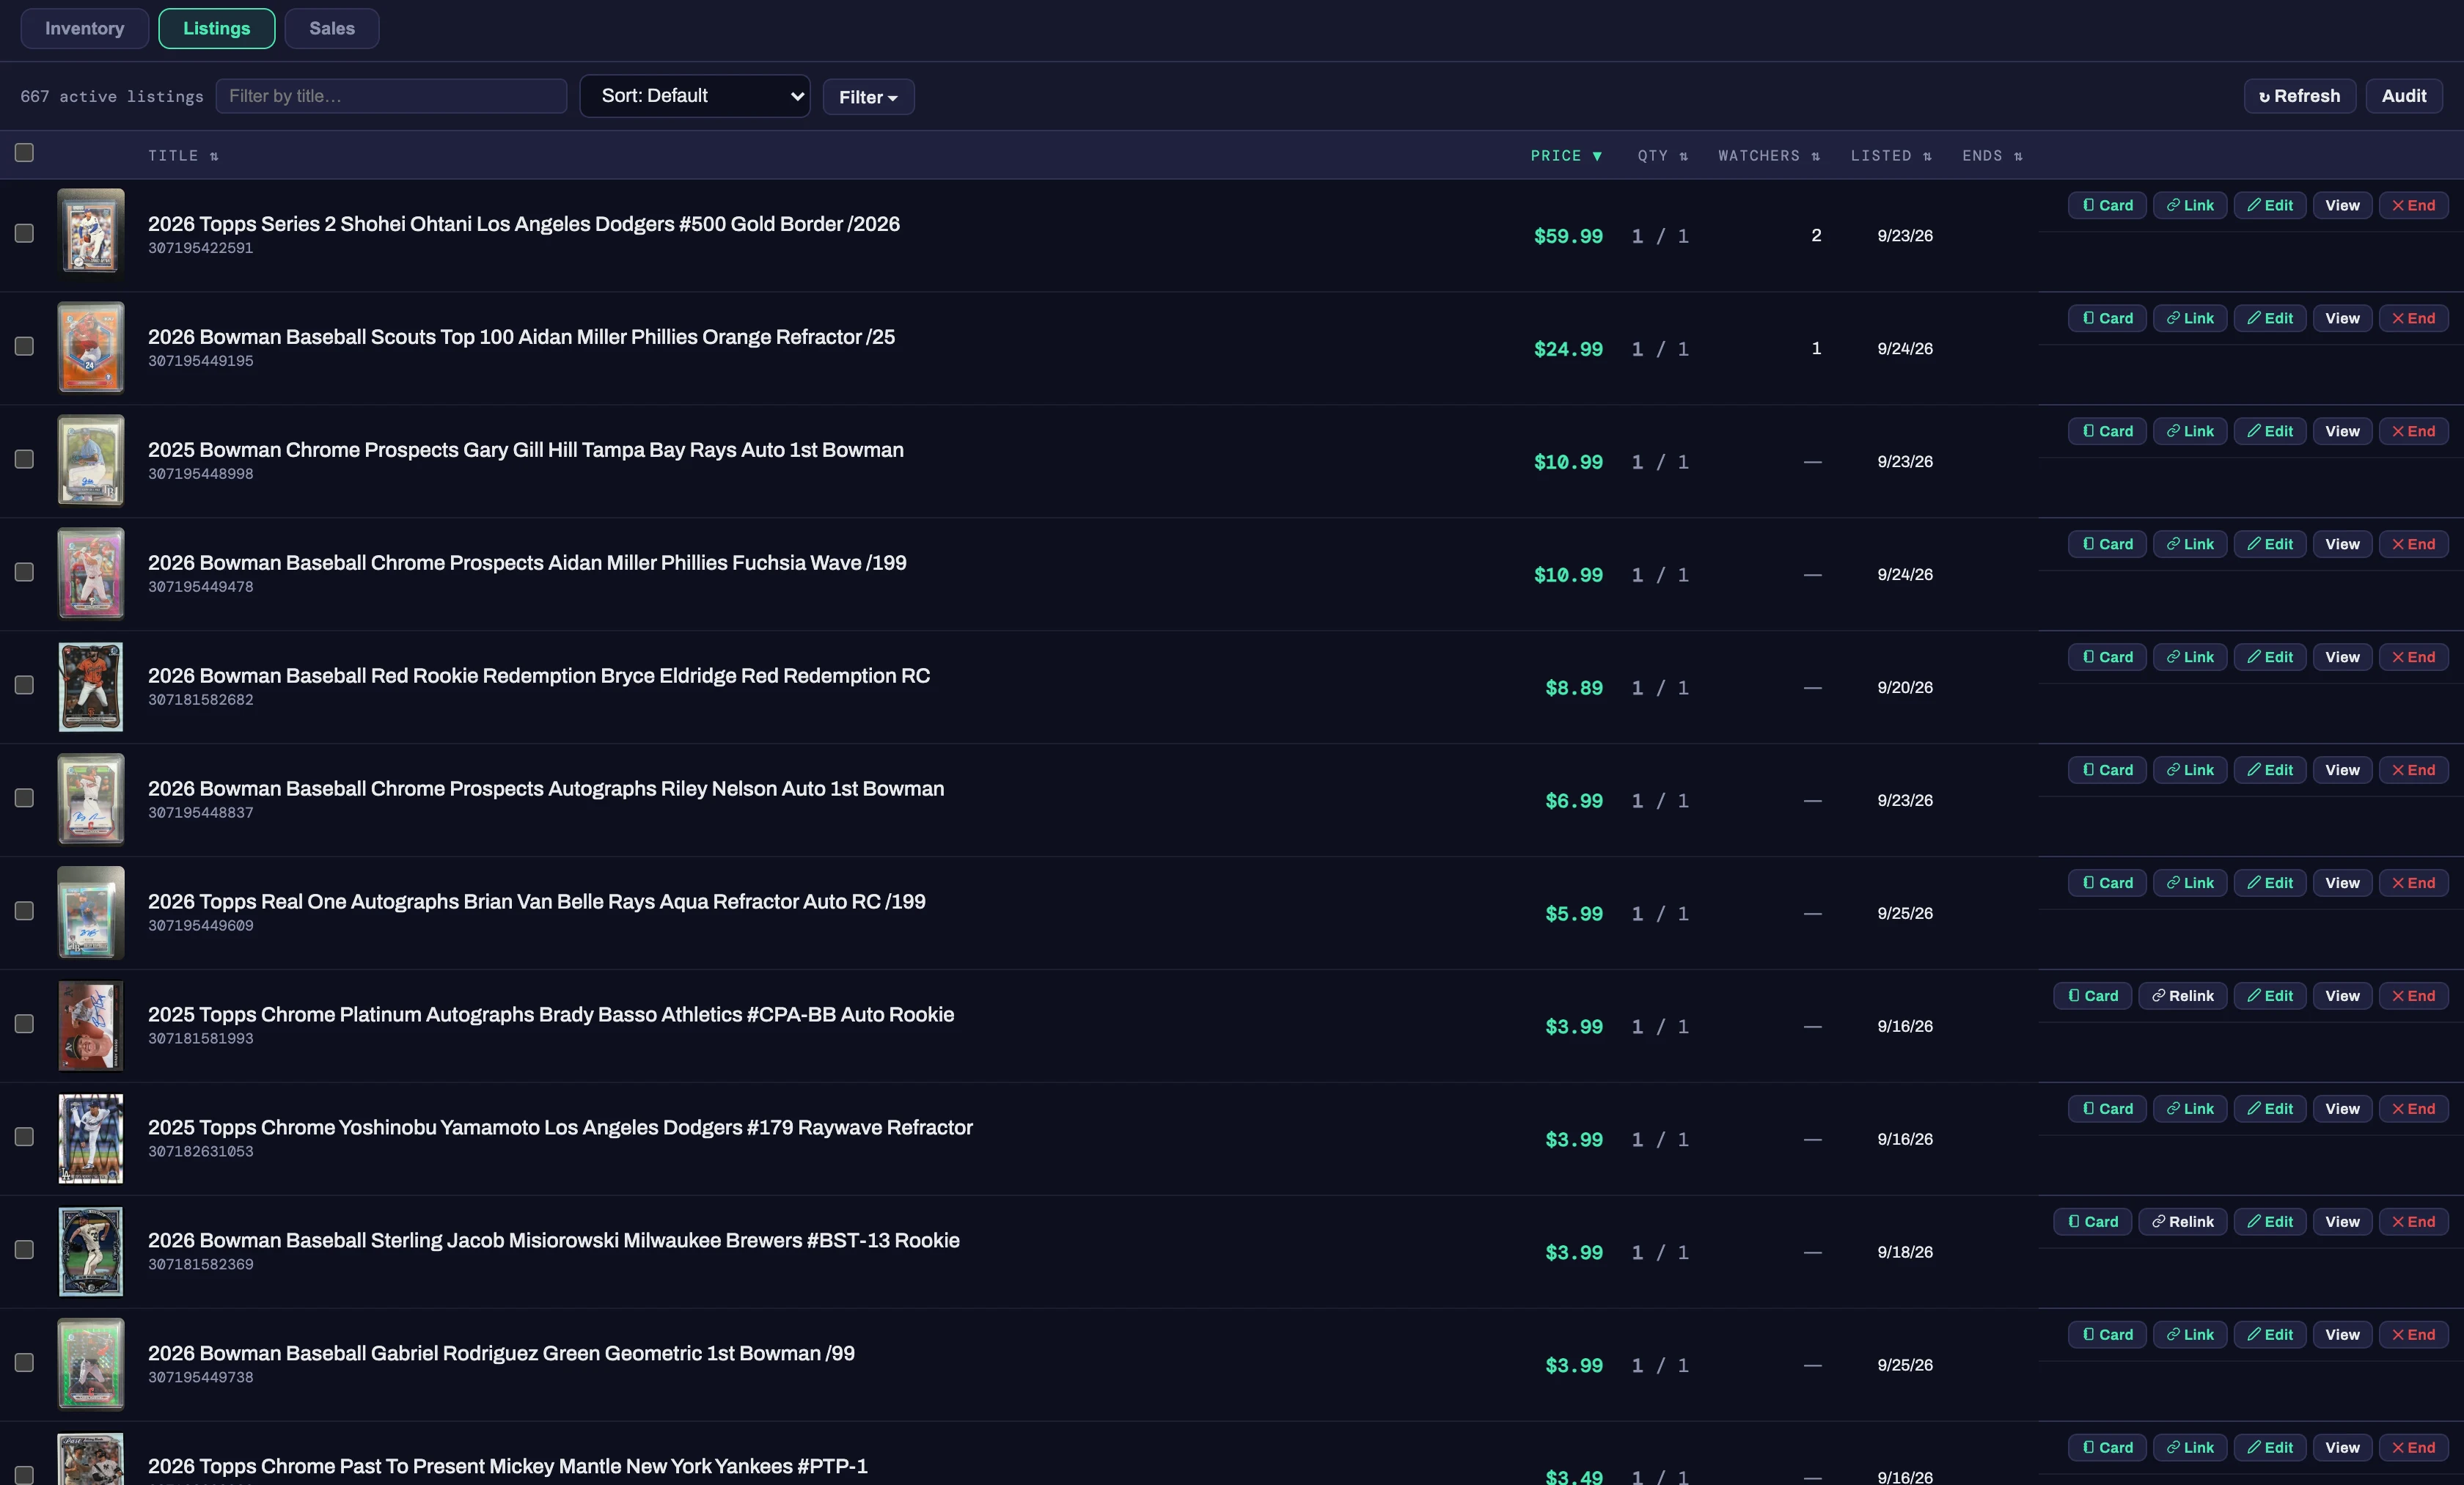Tick the Bryce Eldridge Red Redemption checkbox
Image resolution: width=2464 pixels, height=1485 pixels.
point(24,685)
